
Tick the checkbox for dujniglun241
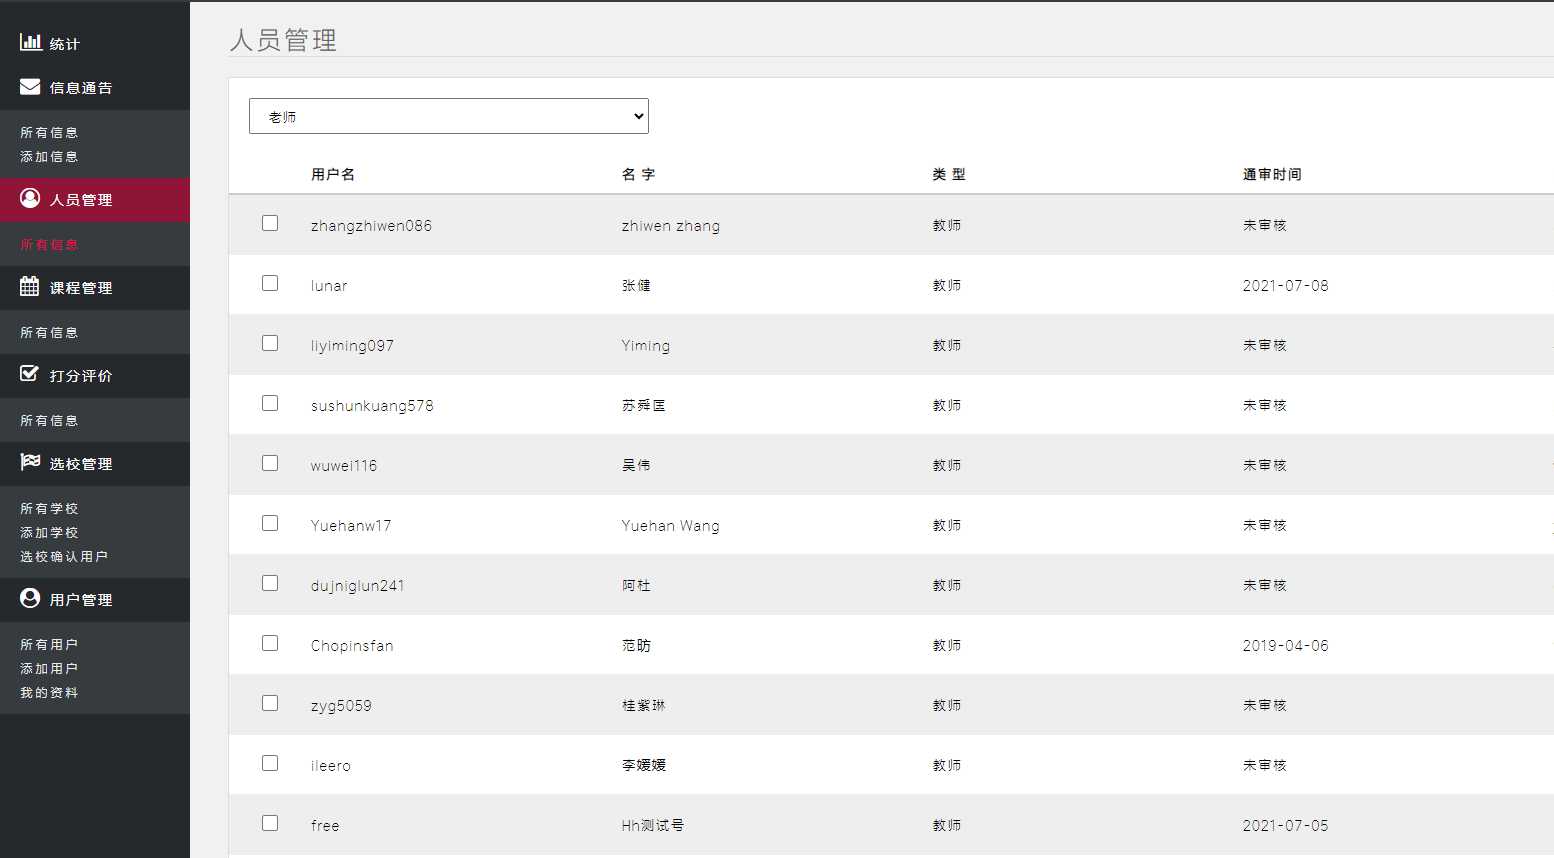pyautogui.click(x=270, y=583)
